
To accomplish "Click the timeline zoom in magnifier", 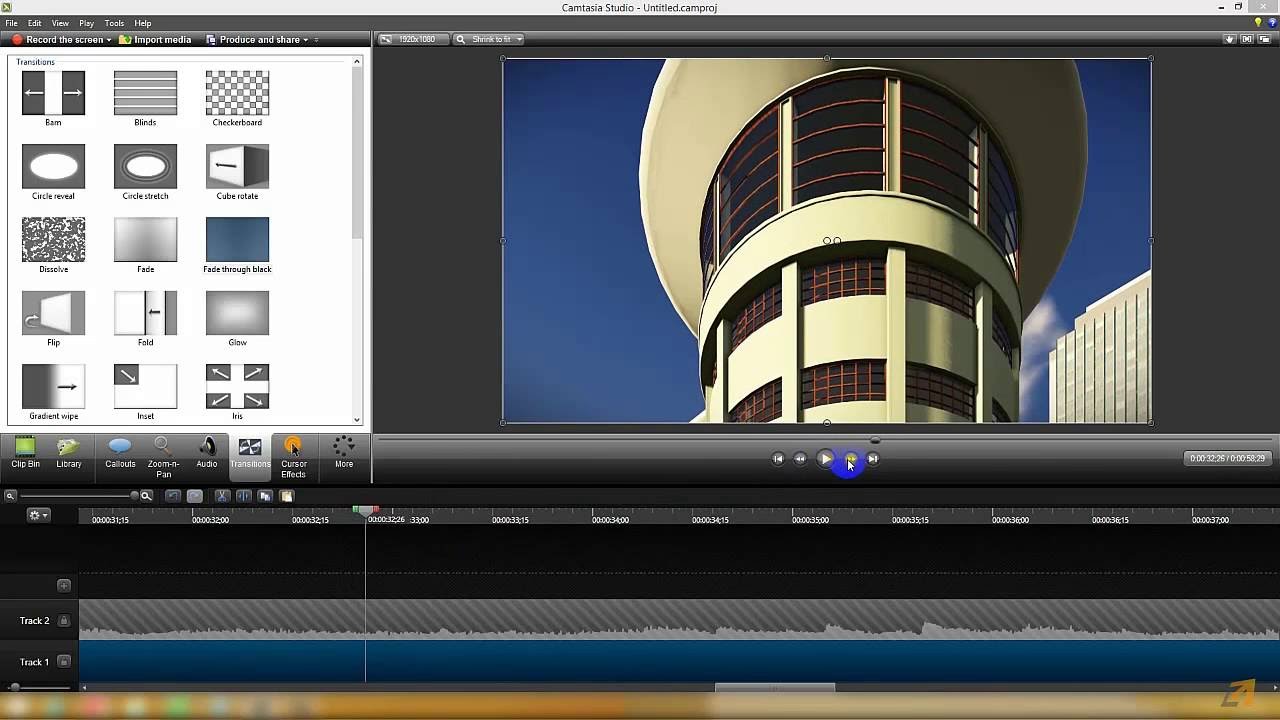I will click(146, 496).
